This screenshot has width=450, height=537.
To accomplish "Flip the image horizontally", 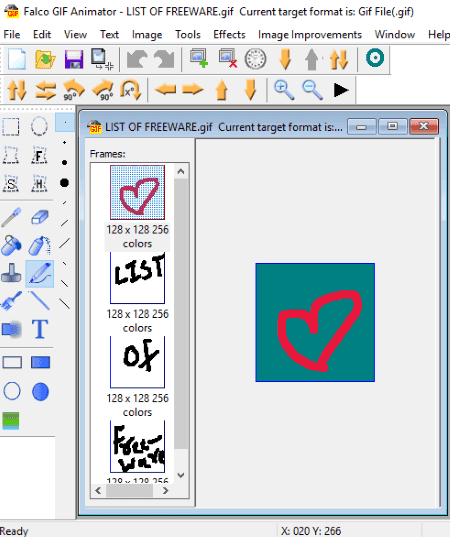I will tap(46, 90).
